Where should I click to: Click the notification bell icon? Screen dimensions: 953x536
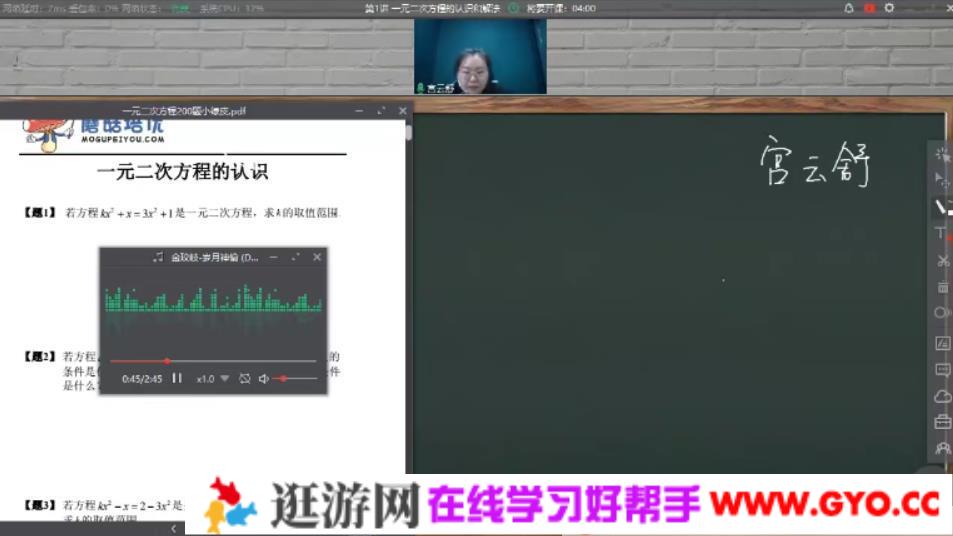849,8
